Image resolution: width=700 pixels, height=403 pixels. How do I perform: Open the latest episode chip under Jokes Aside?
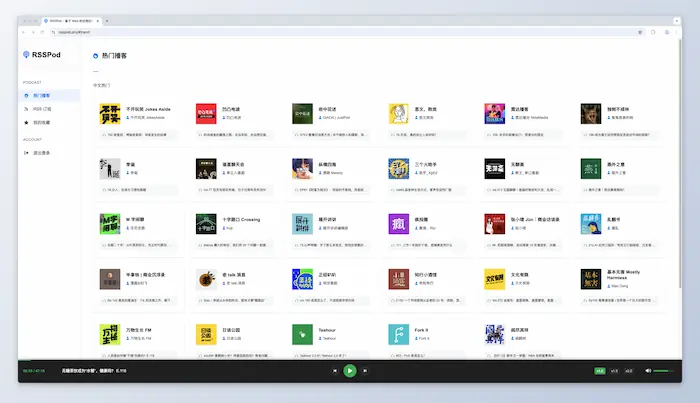138,134
